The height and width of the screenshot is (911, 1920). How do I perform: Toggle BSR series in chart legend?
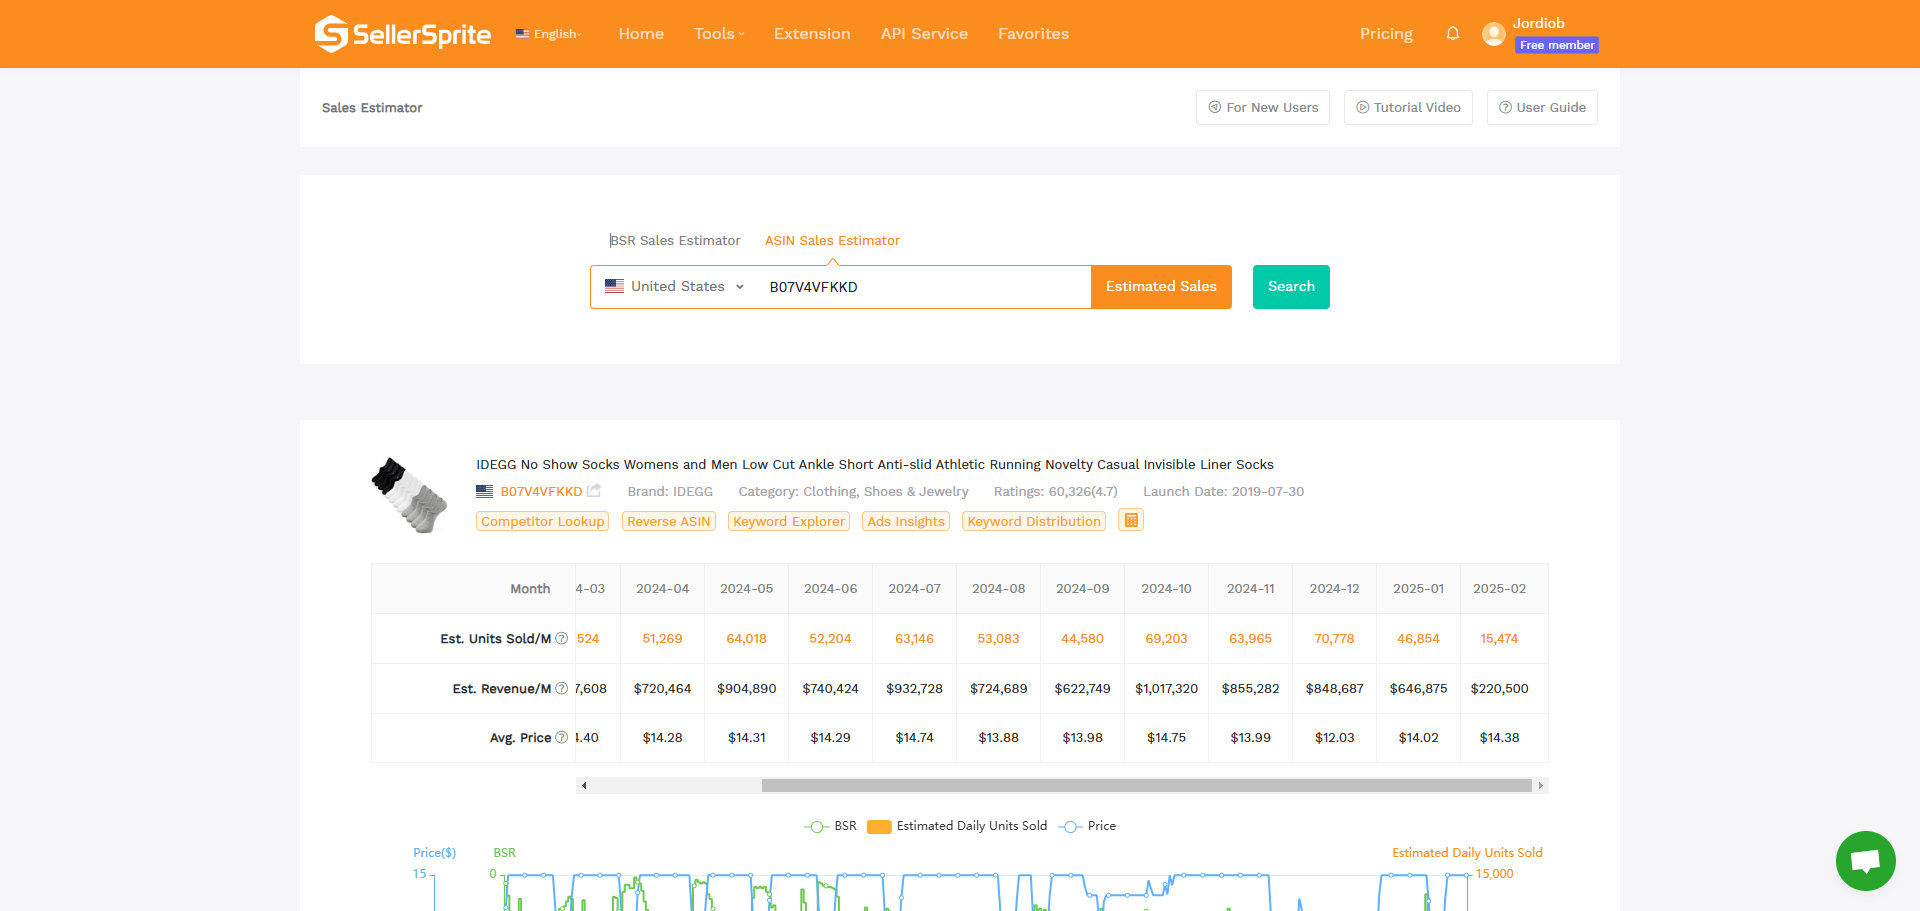tap(830, 826)
